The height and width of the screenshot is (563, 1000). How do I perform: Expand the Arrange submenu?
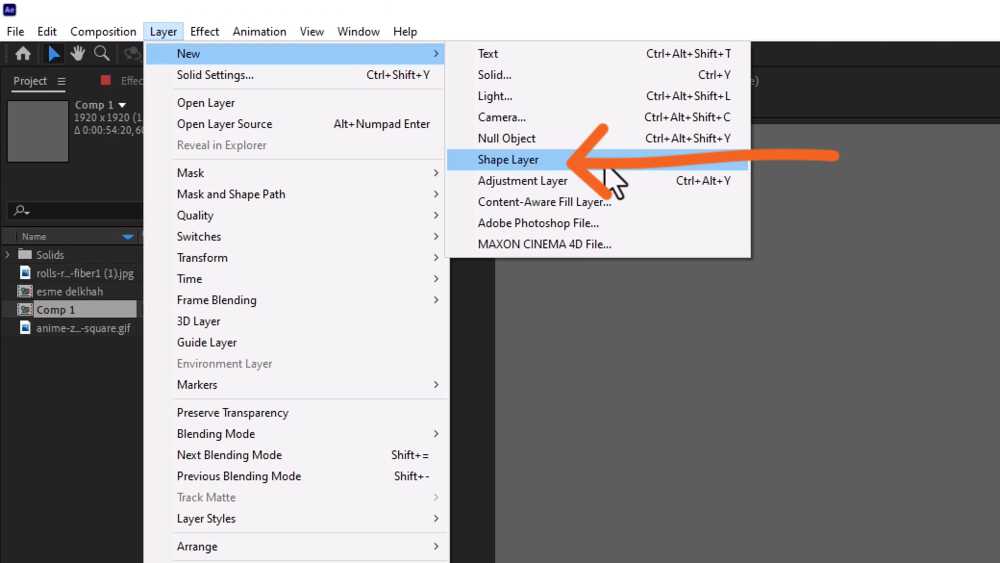tap(436, 546)
